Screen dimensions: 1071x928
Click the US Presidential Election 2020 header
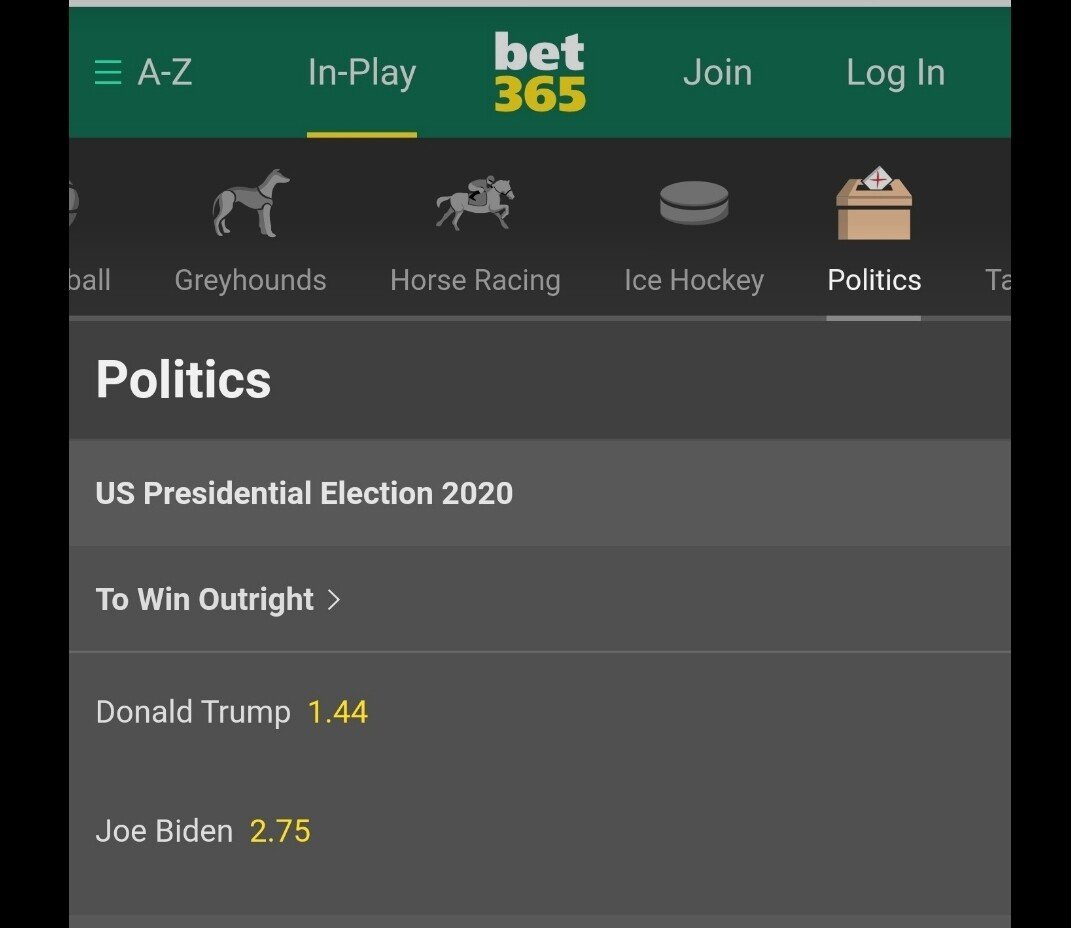pyautogui.click(x=304, y=493)
